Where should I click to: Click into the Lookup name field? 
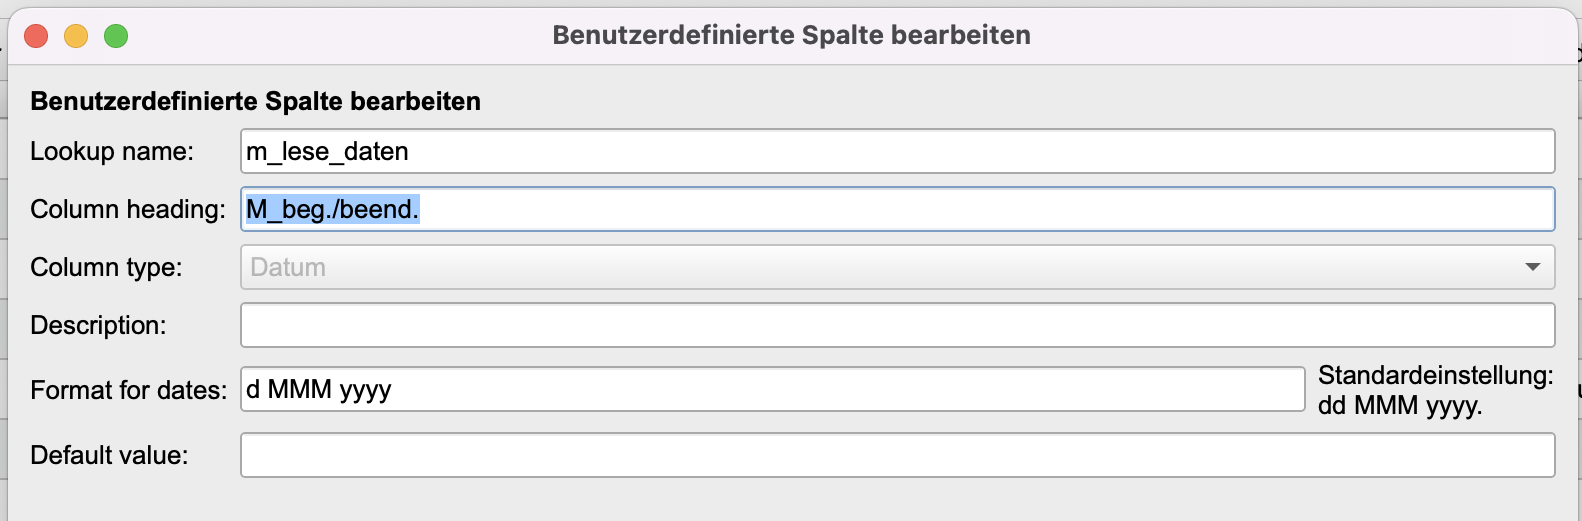coord(897,151)
